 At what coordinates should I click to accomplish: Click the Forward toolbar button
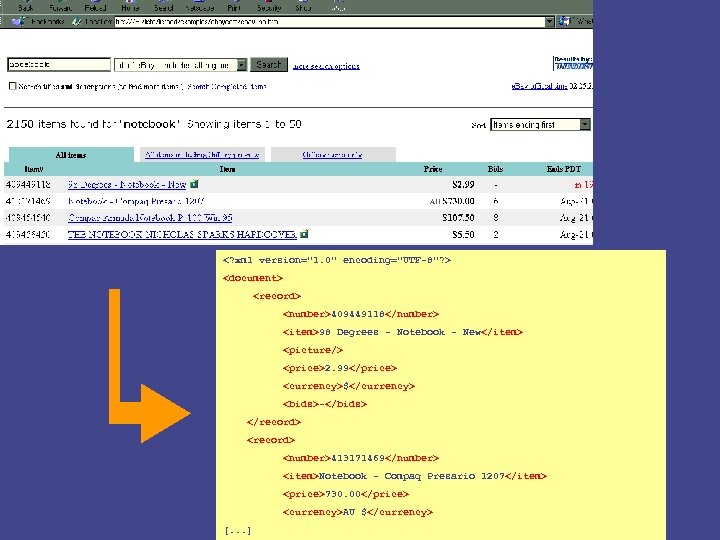coord(60,6)
